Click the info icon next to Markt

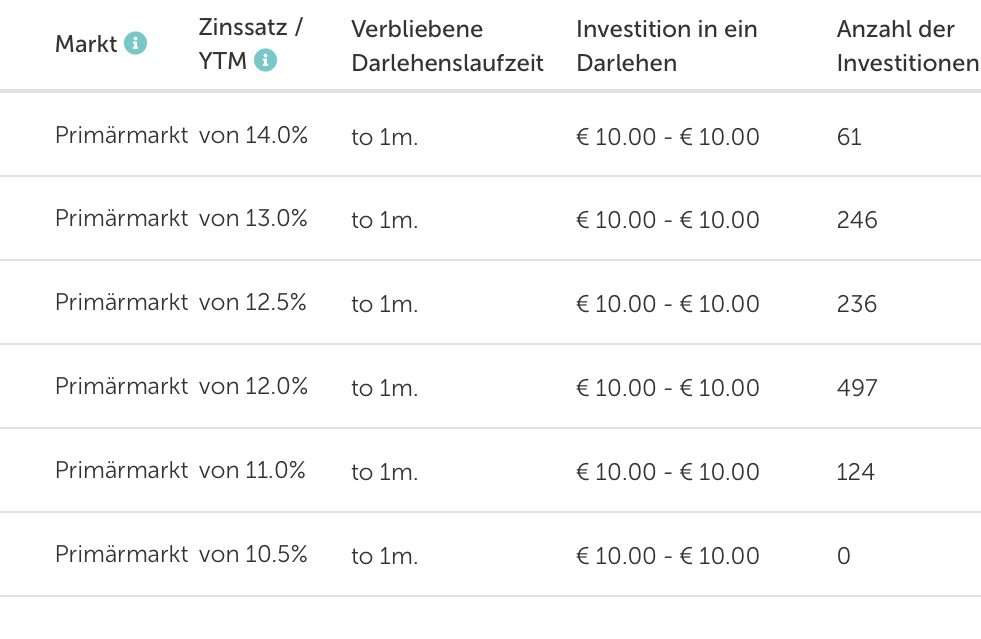click(x=136, y=43)
